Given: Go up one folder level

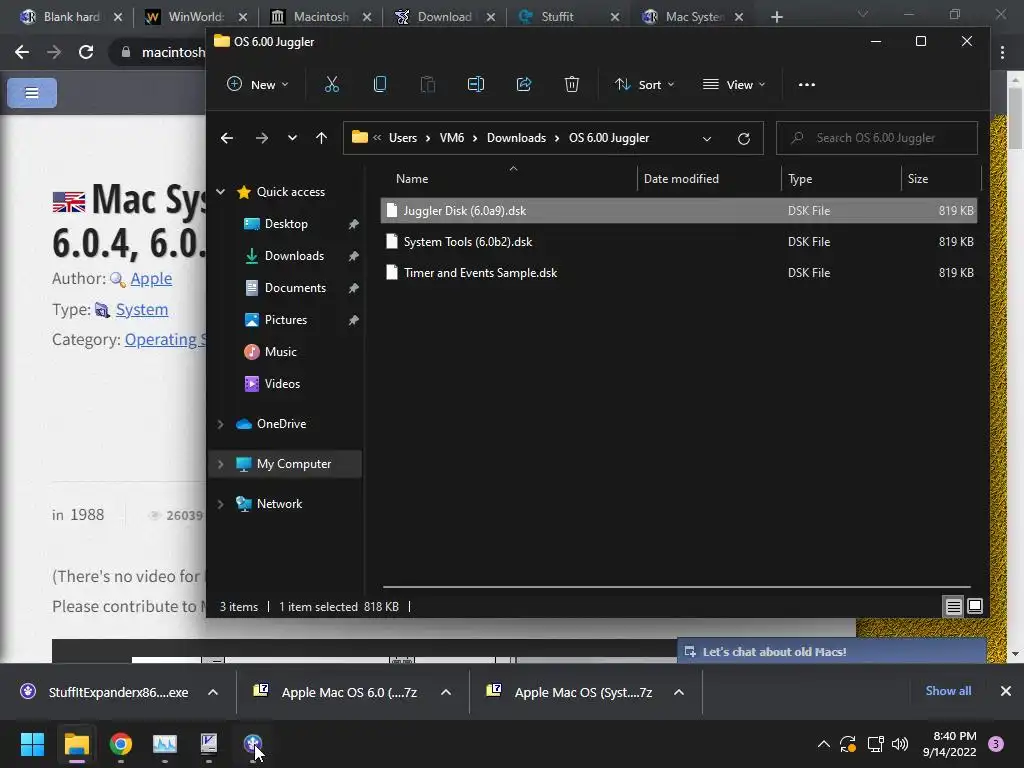Looking at the screenshot, I should 321,138.
